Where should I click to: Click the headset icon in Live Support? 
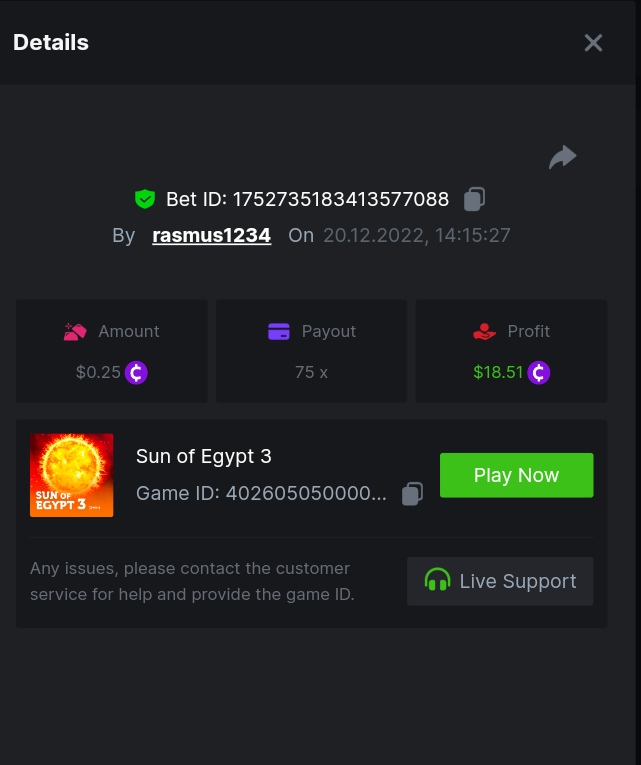coord(437,581)
